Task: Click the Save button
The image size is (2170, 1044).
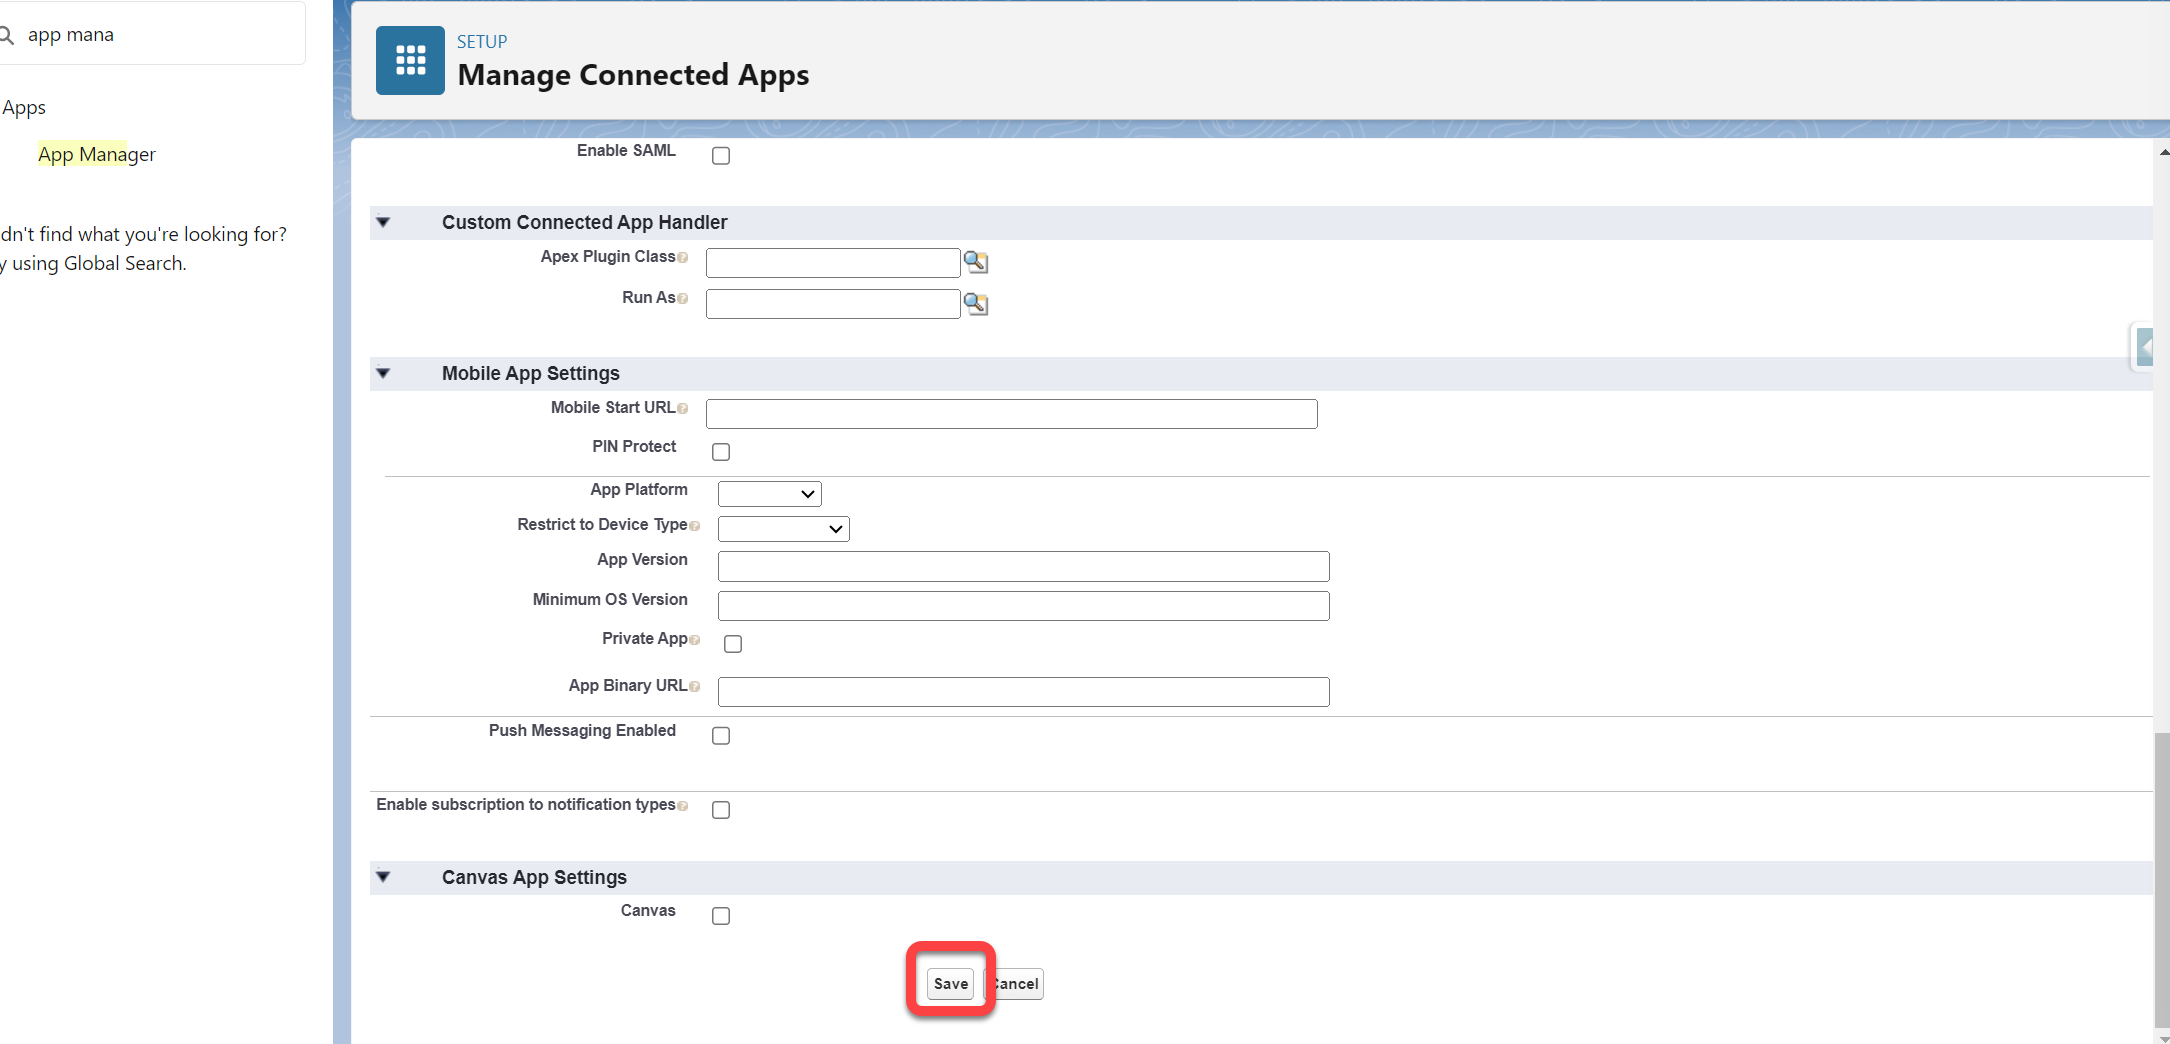Action: (950, 984)
